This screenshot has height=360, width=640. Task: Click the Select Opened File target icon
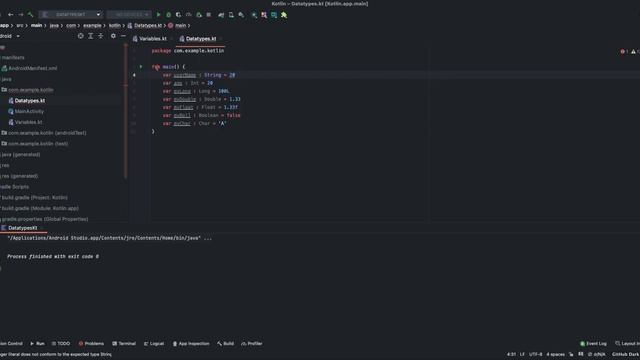point(80,36)
